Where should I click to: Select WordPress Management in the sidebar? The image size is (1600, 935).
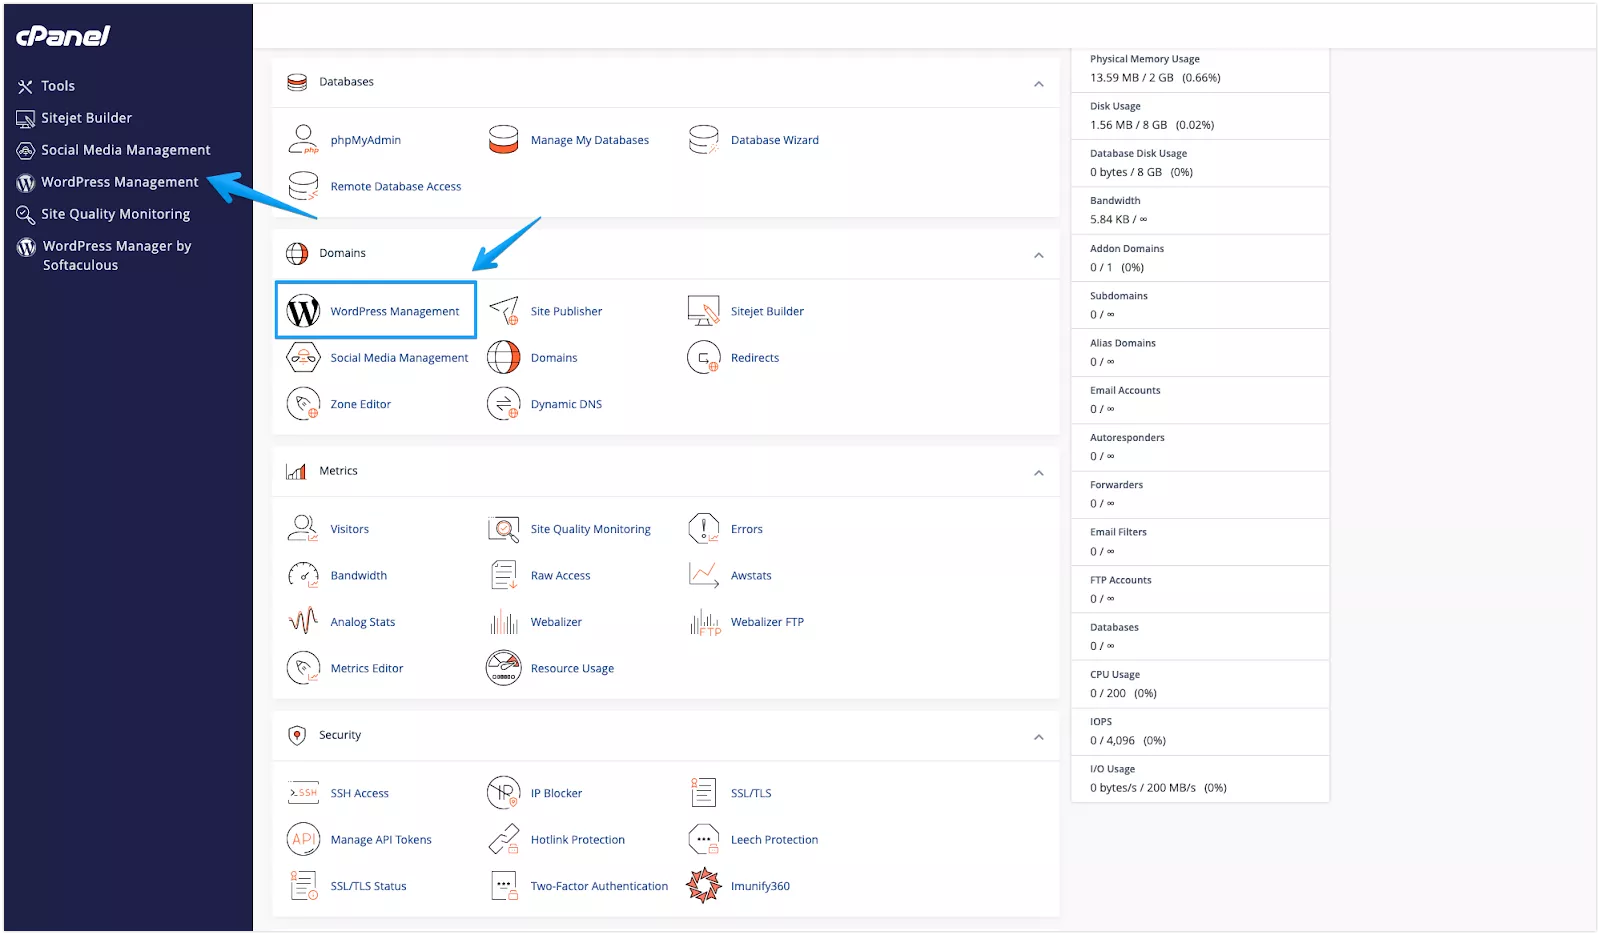118,182
